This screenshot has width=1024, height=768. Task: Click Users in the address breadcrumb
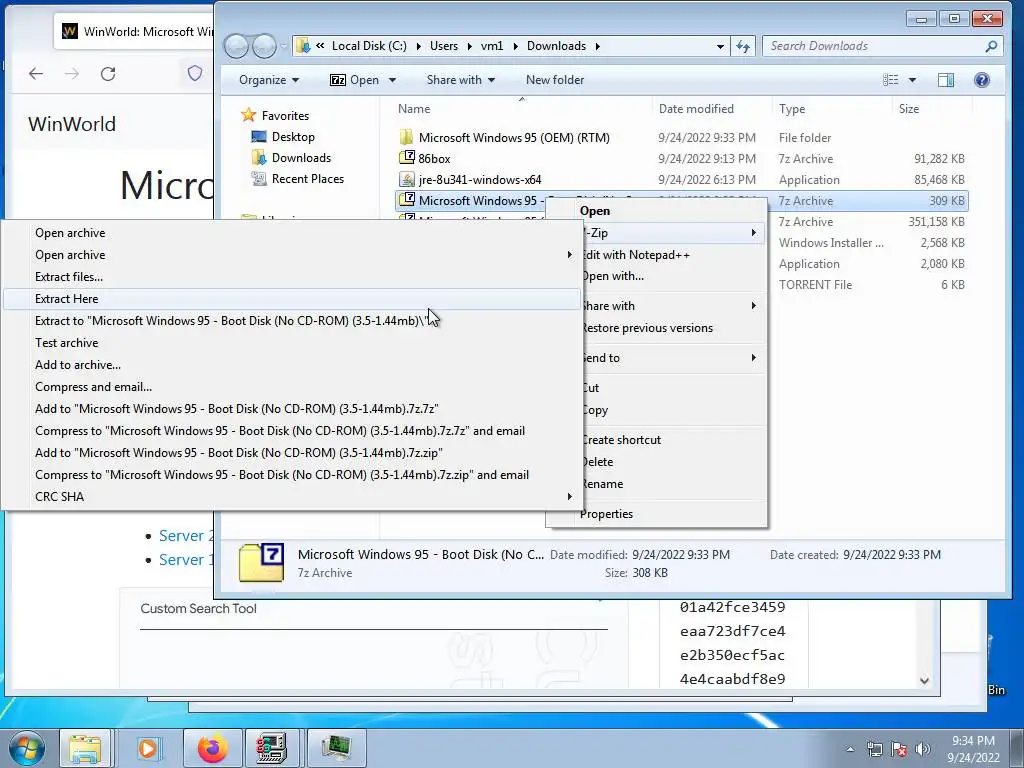point(443,46)
